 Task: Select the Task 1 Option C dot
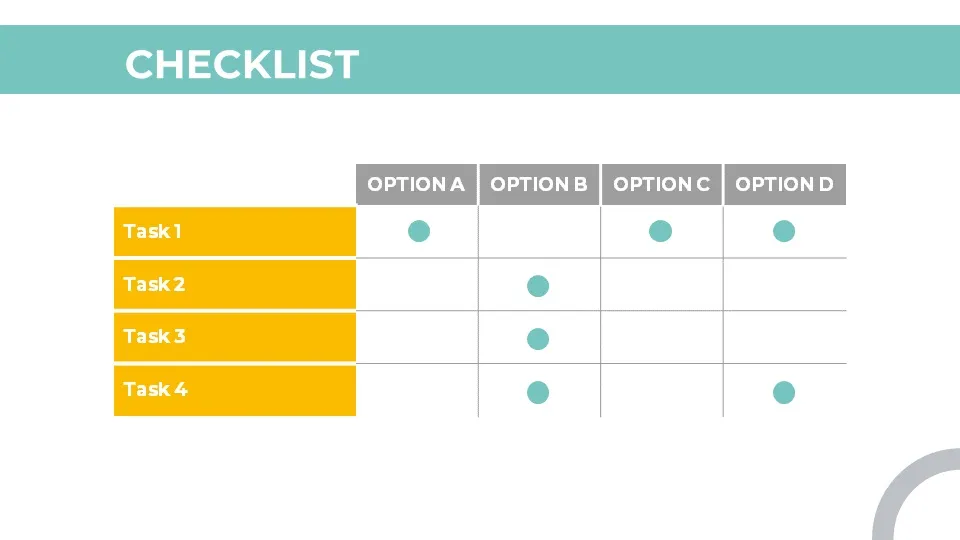(x=660, y=231)
